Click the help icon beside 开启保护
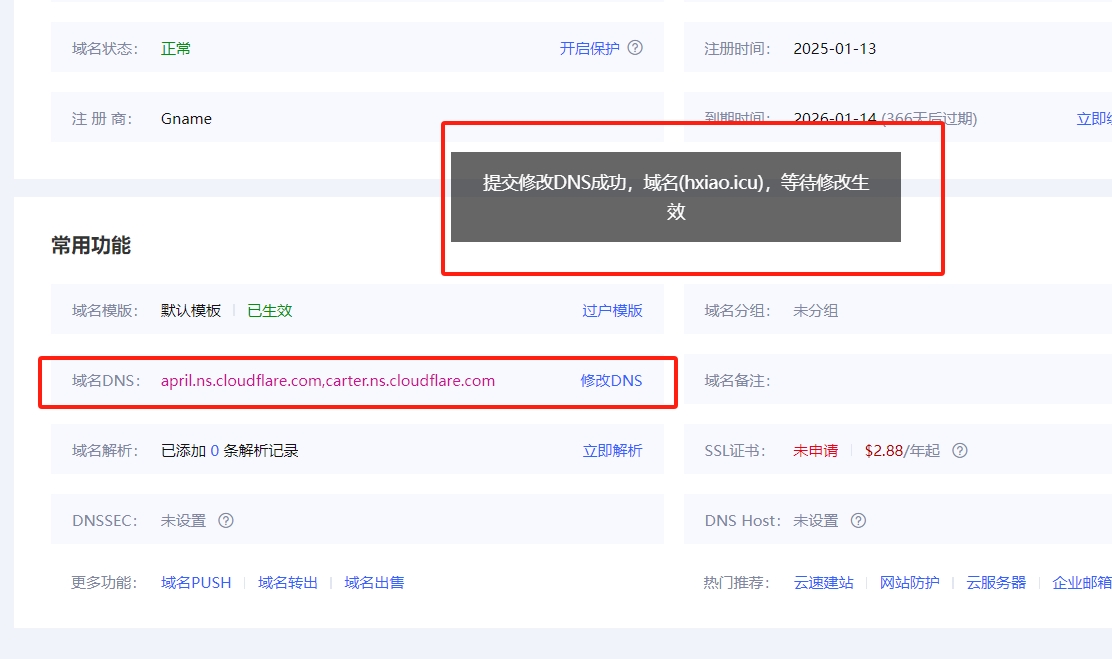Screen dimensions: 1112x659 pos(635,48)
